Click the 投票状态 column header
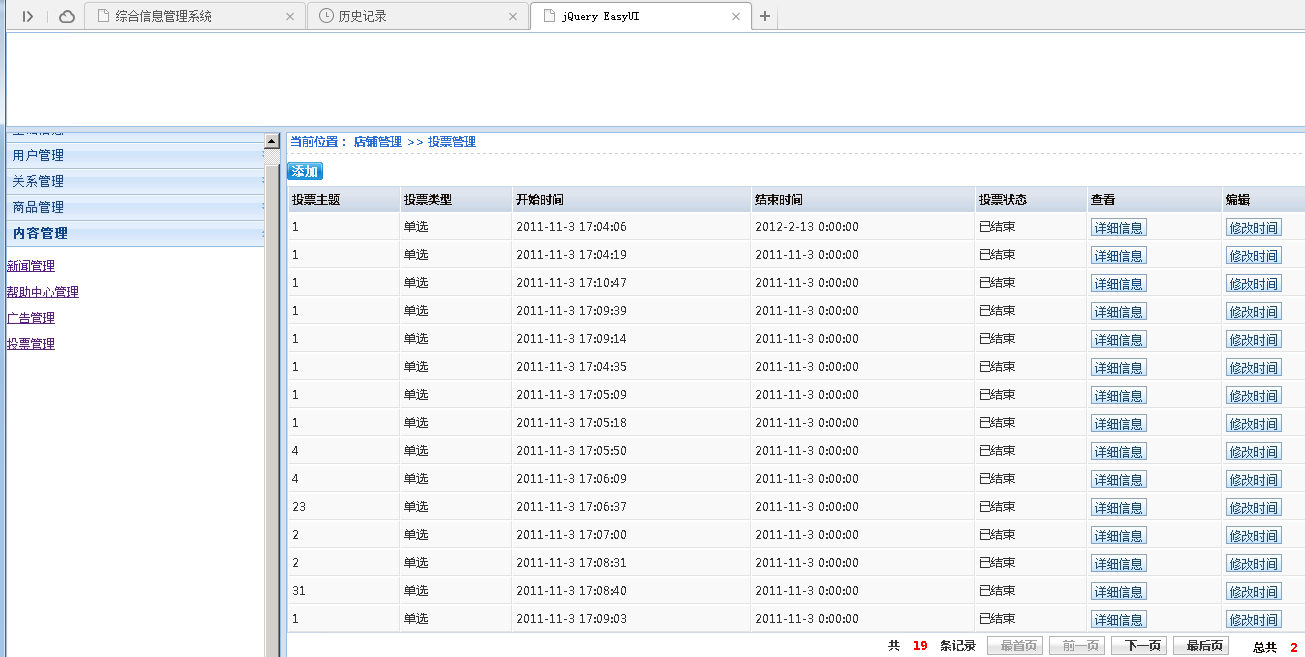The image size is (1305, 657). point(1031,200)
